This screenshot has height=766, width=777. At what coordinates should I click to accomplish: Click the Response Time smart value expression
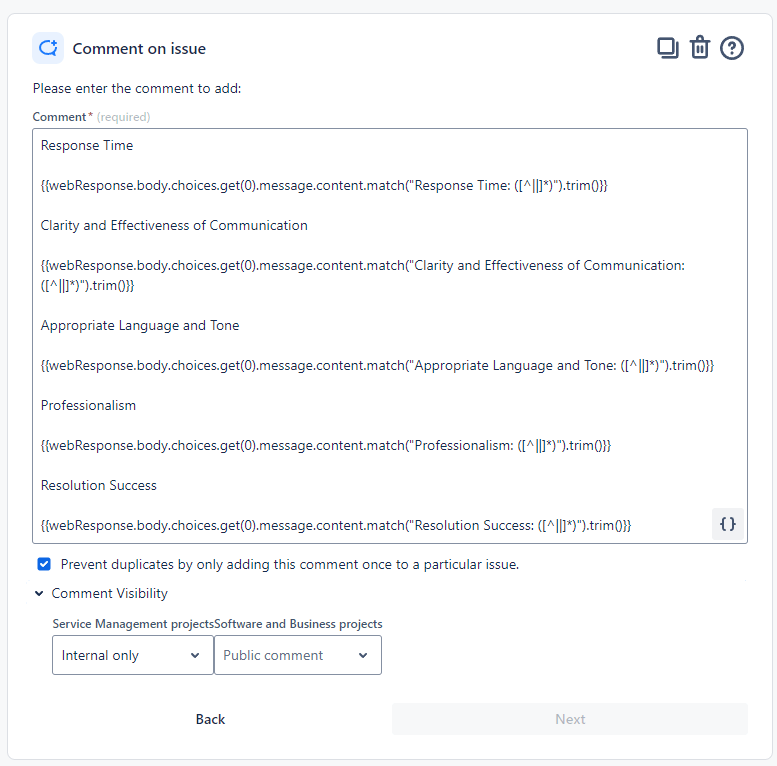click(324, 185)
